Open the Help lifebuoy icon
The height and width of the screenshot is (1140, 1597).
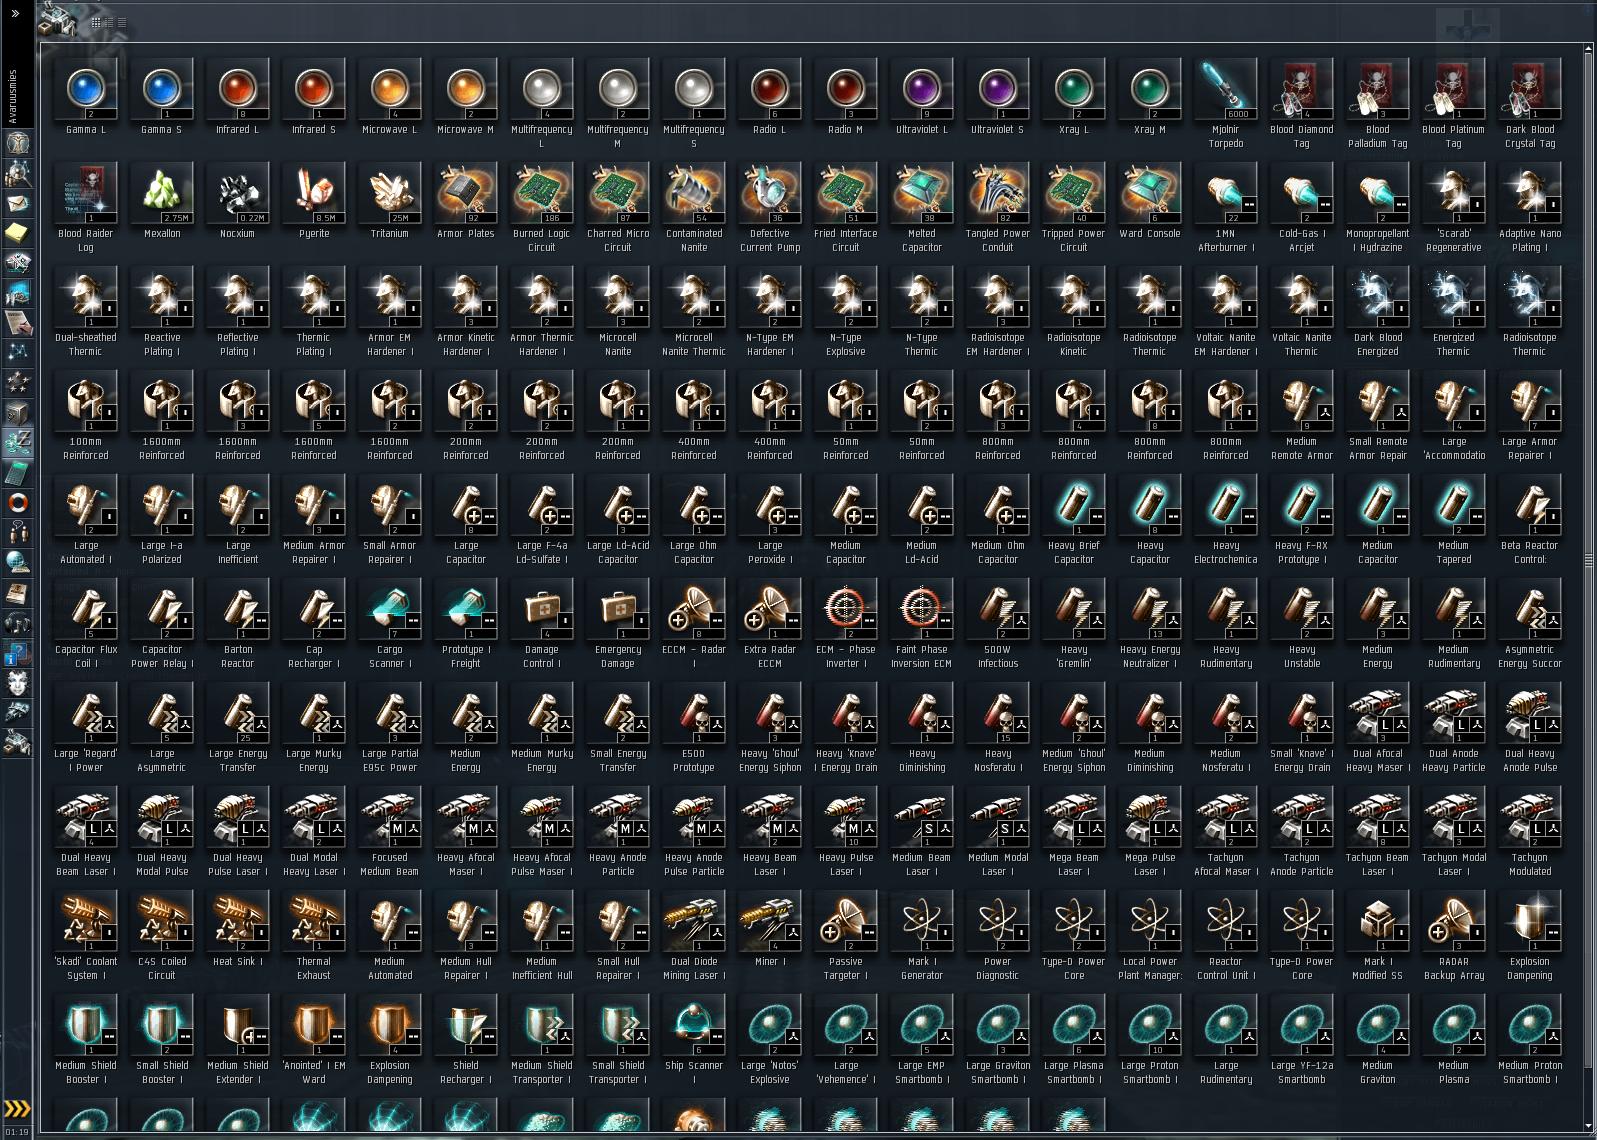(17, 503)
